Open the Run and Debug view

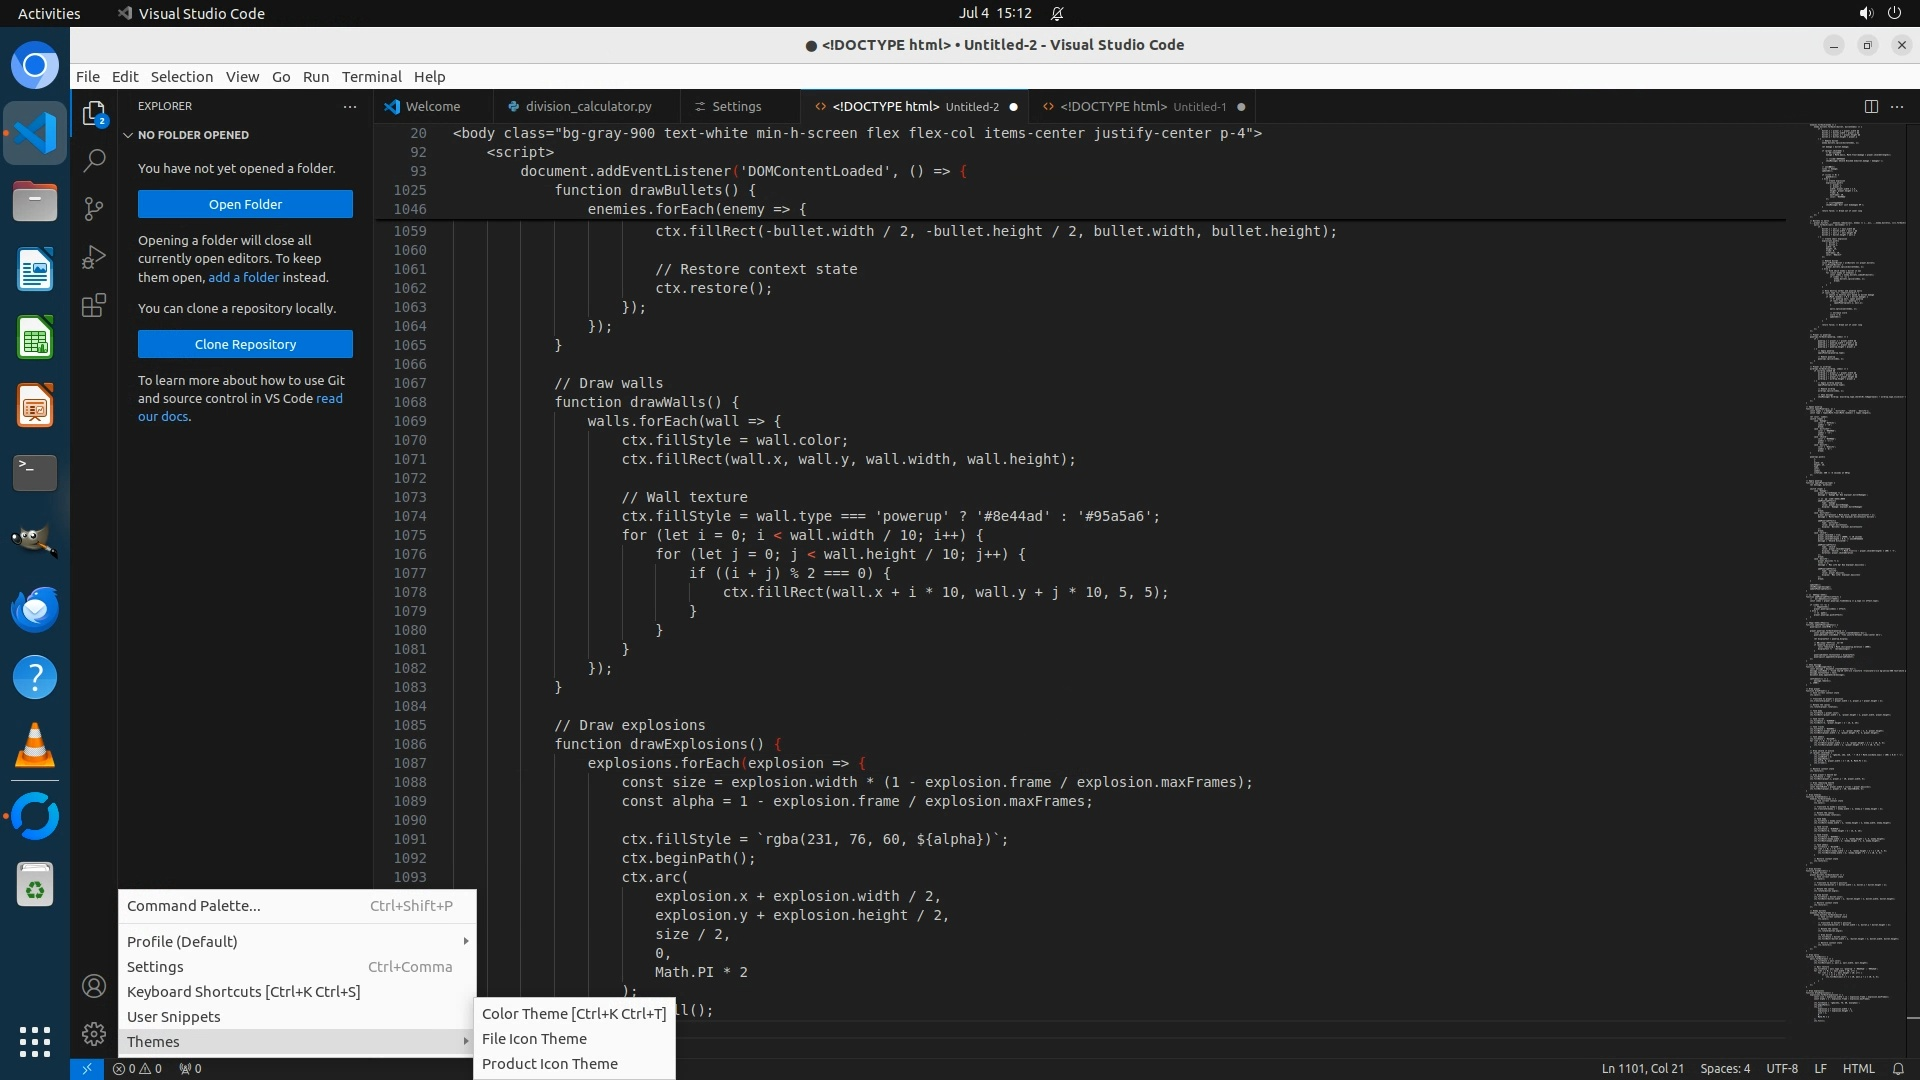tap(94, 257)
